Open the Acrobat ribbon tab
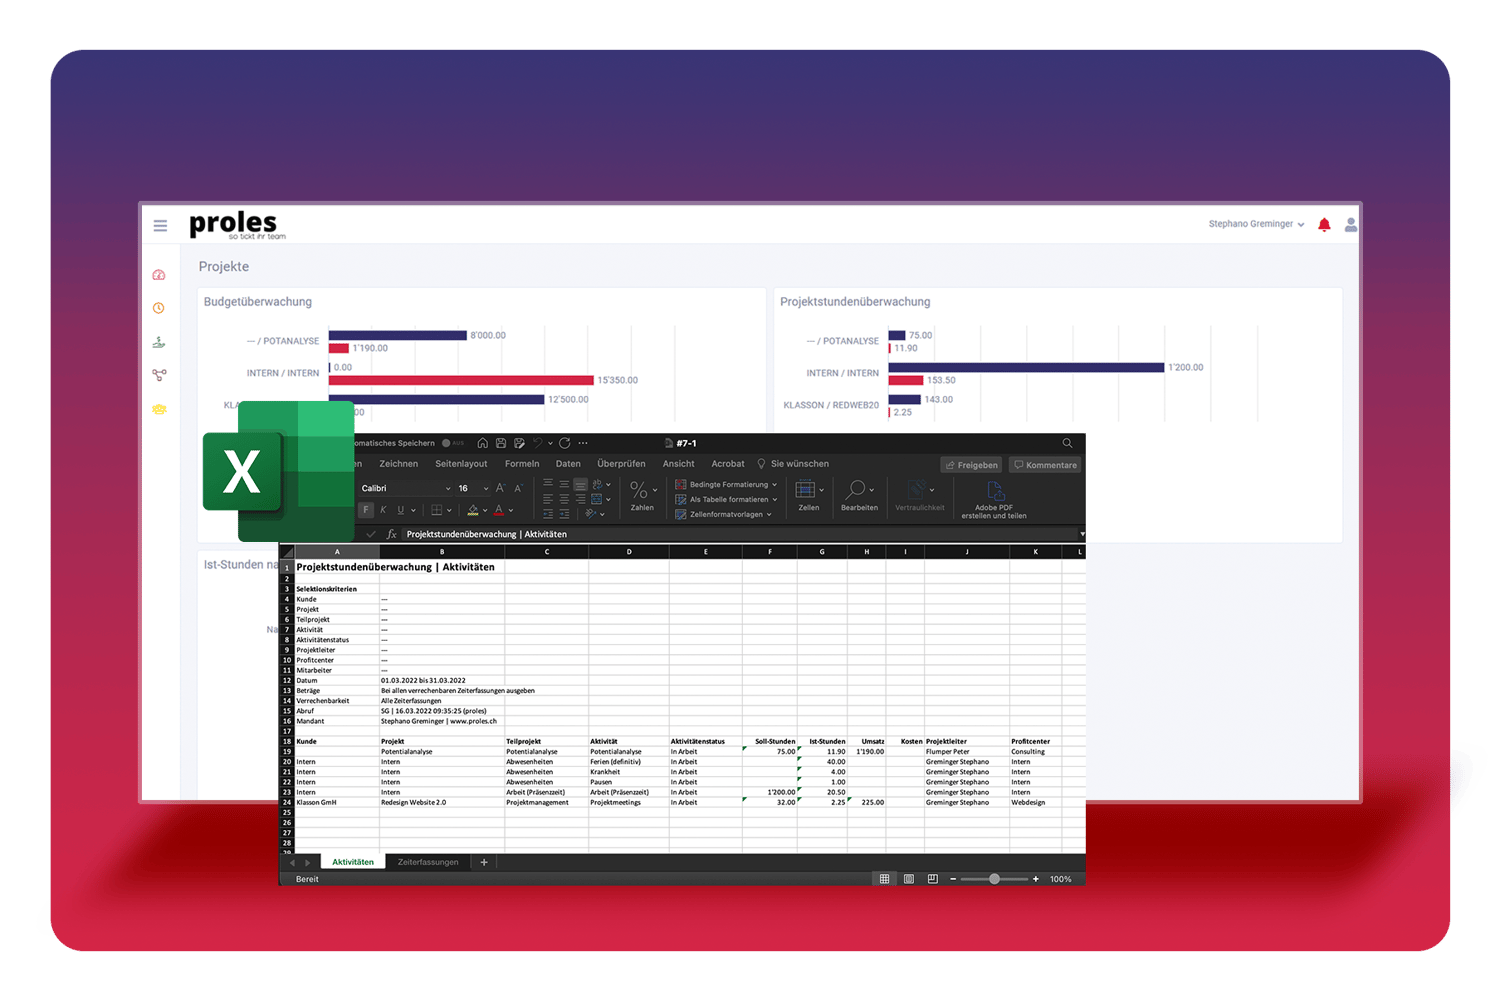This screenshot has height=1001, width=1500. 728,464
